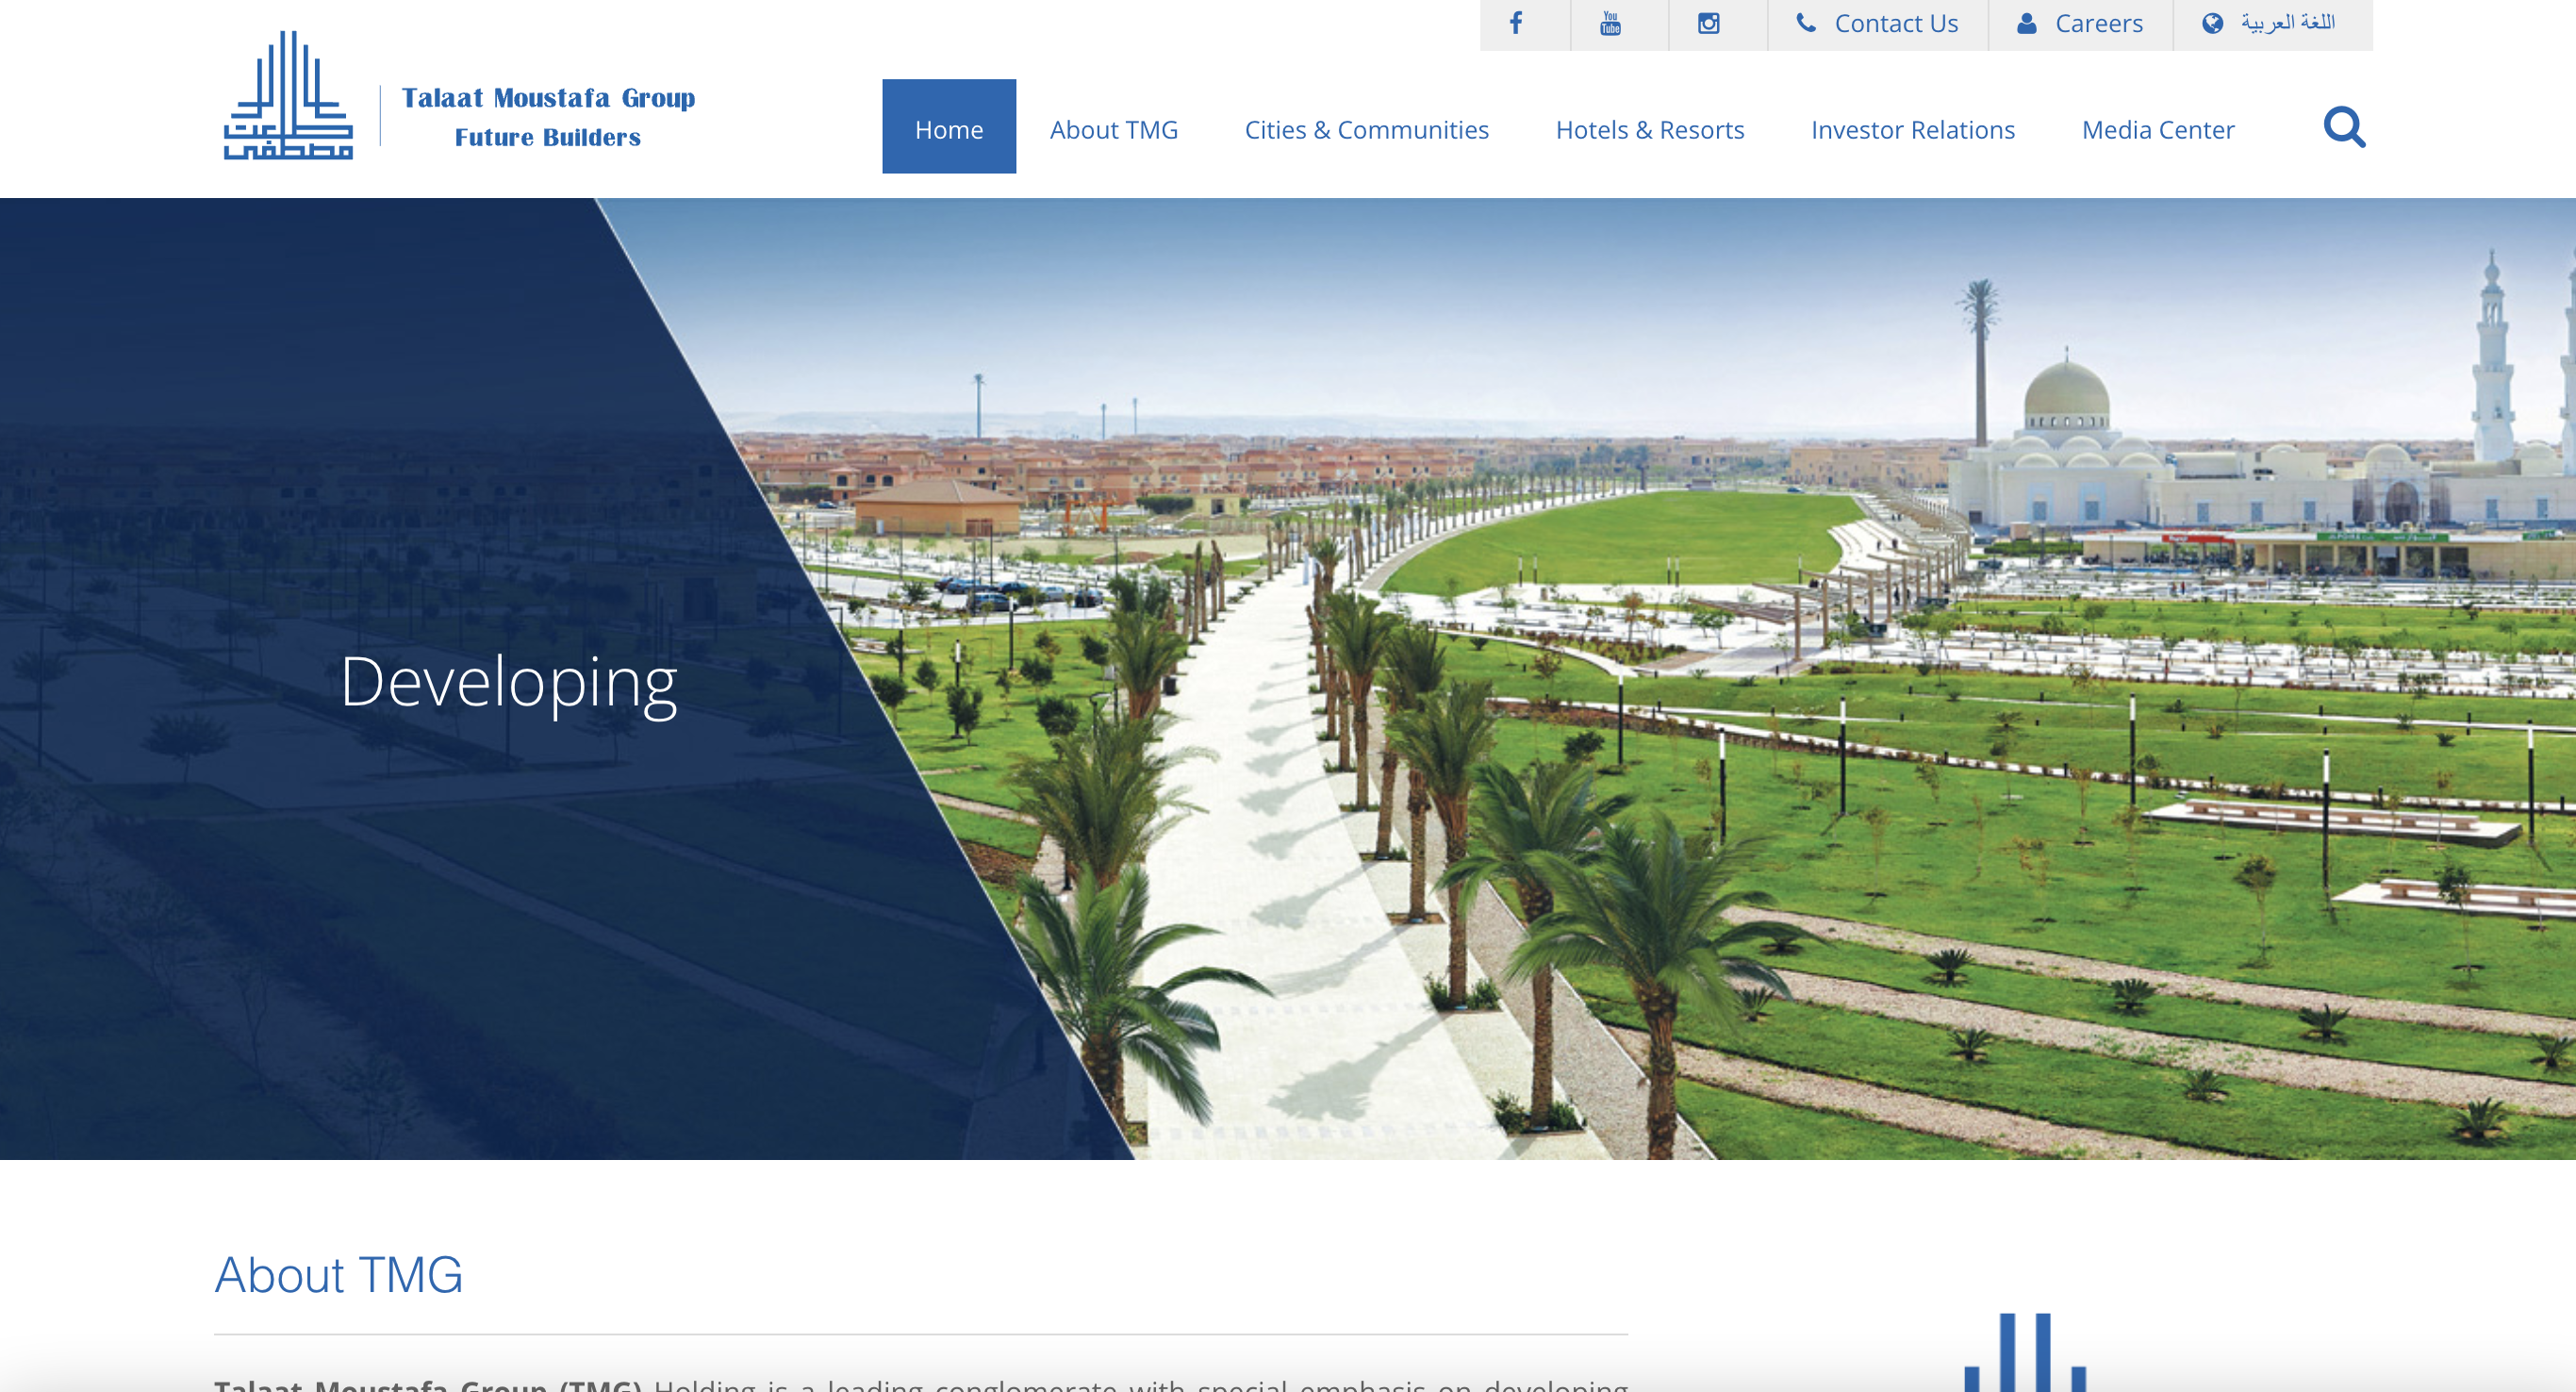Open the Hotels & Resorts menu
This screenshot has height=1392, width=2576.
pyautogui.click(x=1649, y=130)
